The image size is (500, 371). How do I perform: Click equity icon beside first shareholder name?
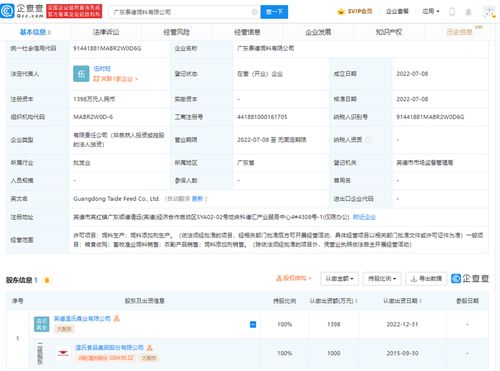coord(116,319)
